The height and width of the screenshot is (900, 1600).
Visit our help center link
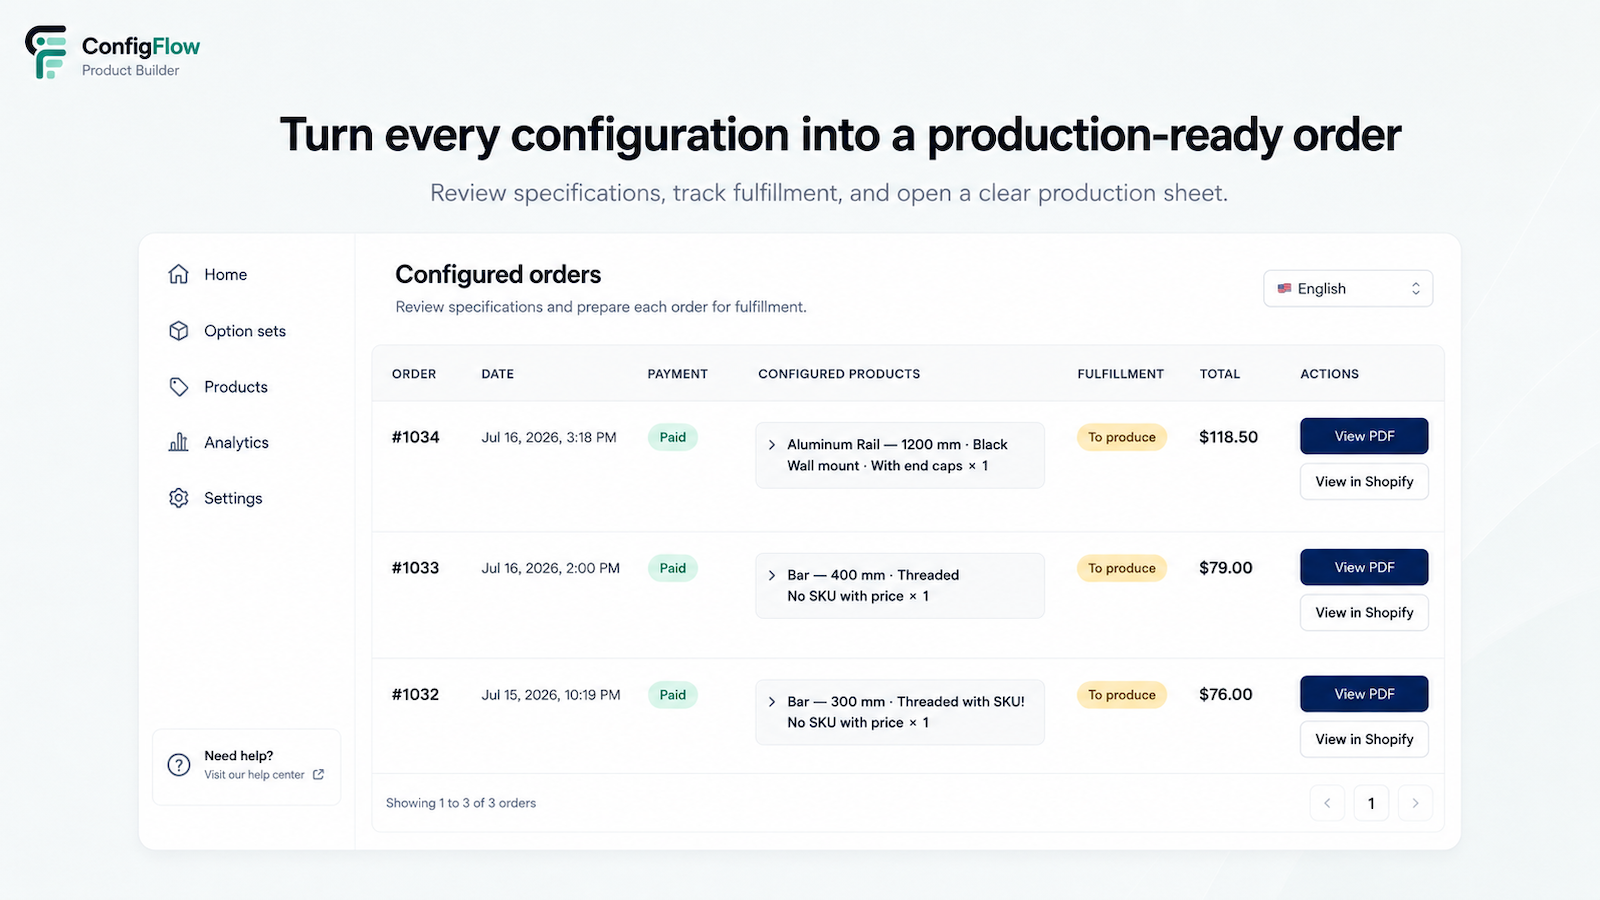pos(254,775)
